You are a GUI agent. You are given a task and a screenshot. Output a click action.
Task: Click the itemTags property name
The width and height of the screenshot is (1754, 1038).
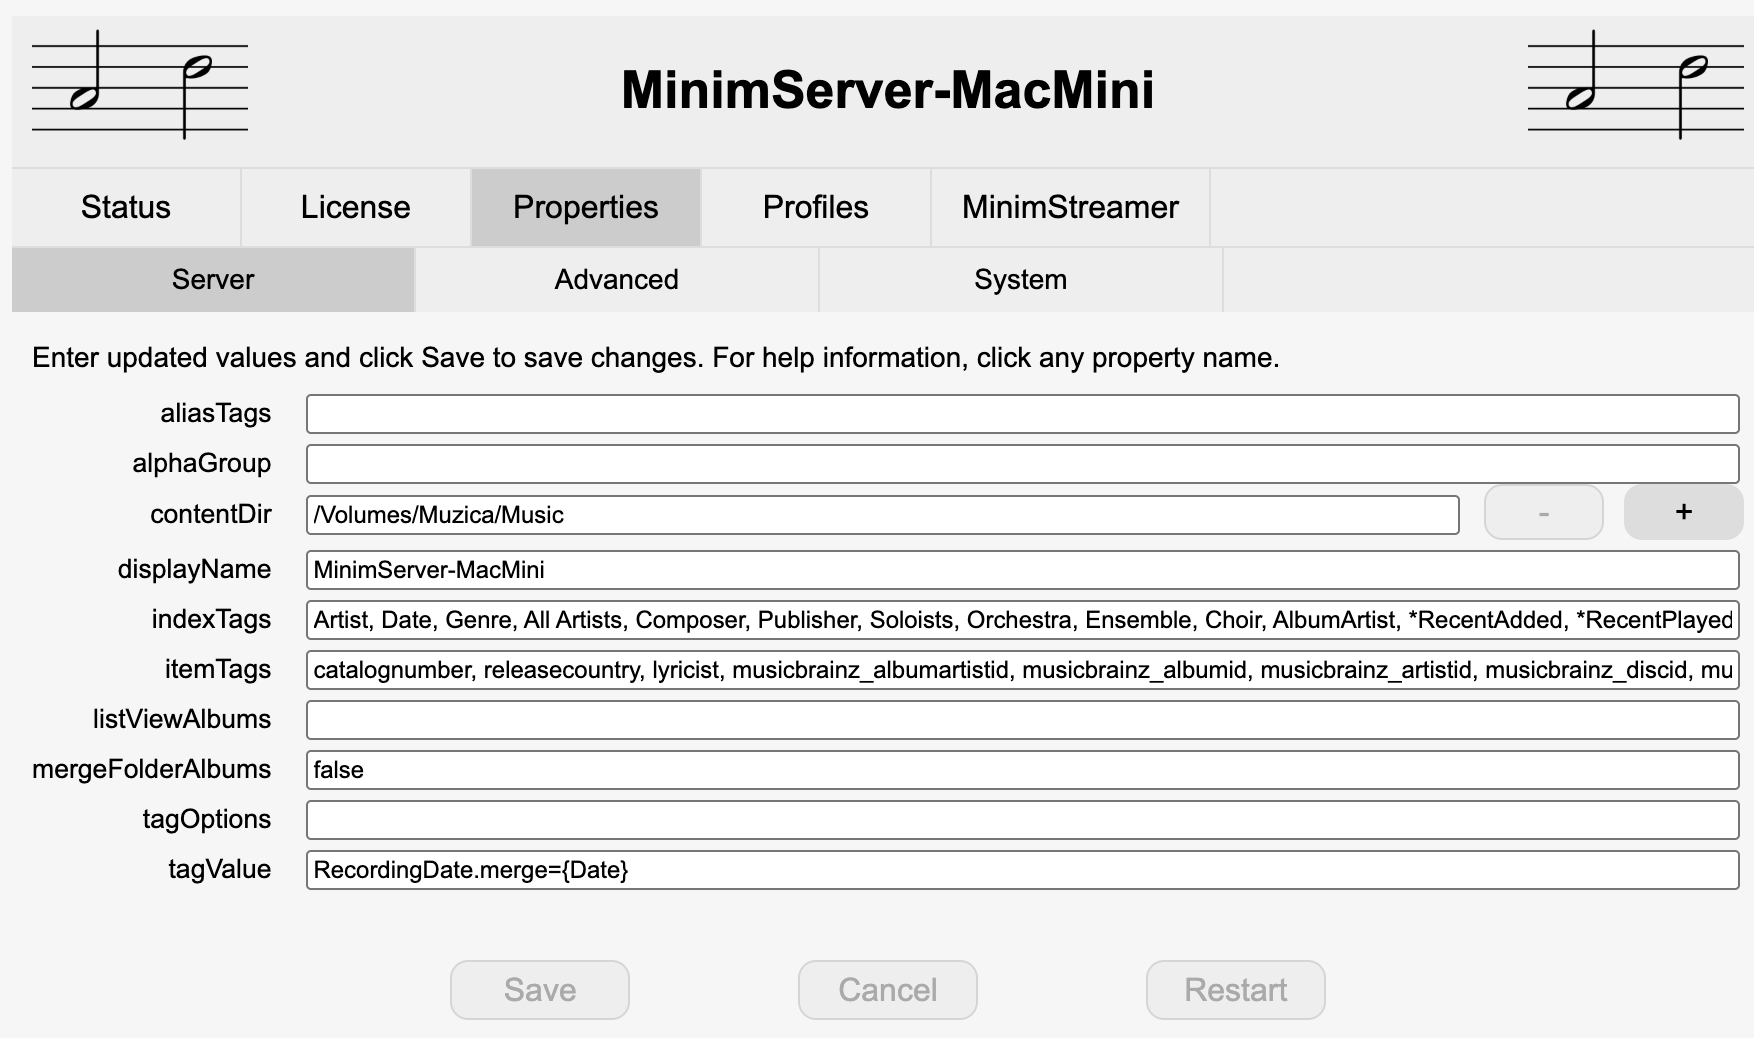218,669
